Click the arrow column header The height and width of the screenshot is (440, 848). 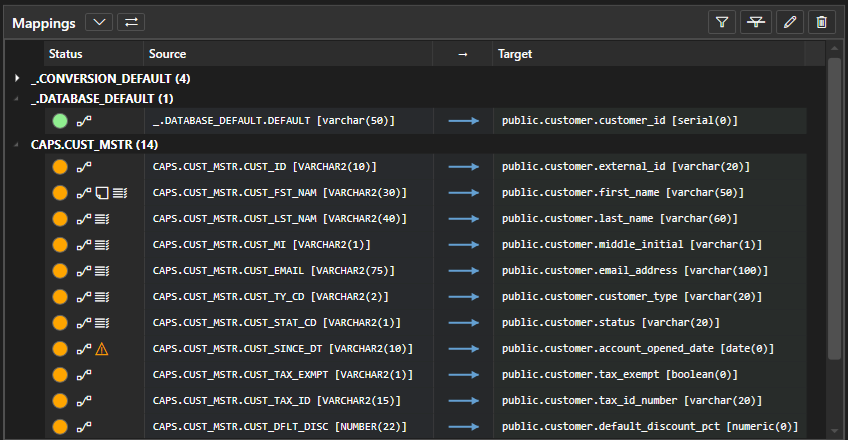point(462,54)
